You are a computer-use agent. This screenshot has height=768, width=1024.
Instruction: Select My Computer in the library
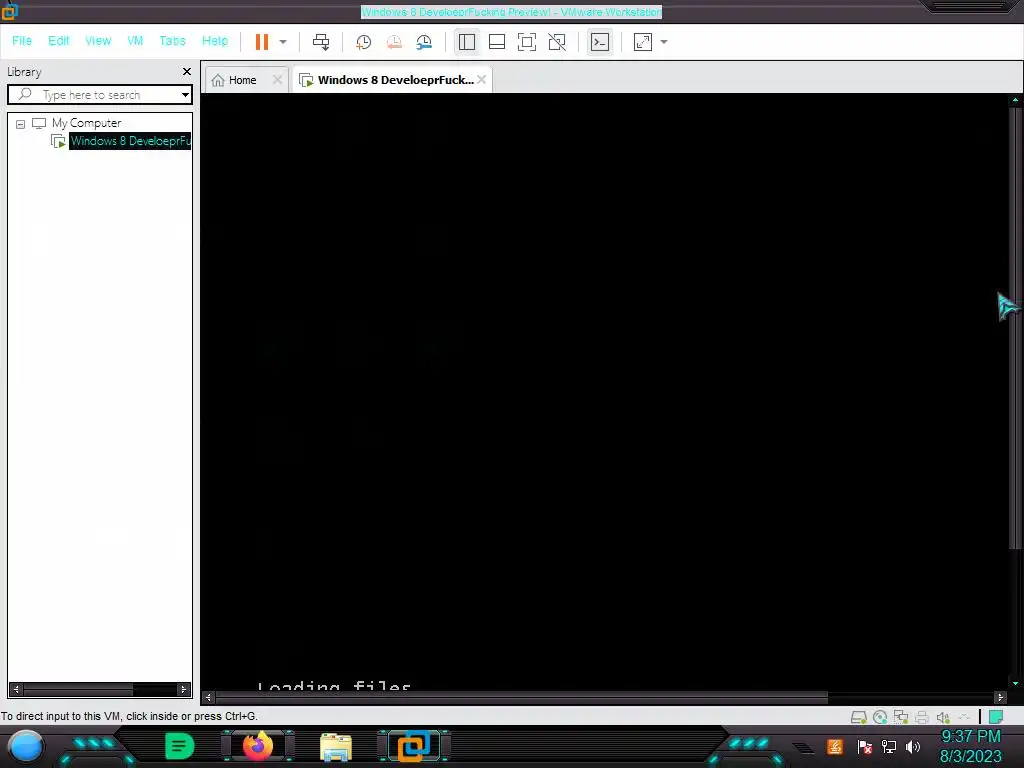[x=86, y=123]
